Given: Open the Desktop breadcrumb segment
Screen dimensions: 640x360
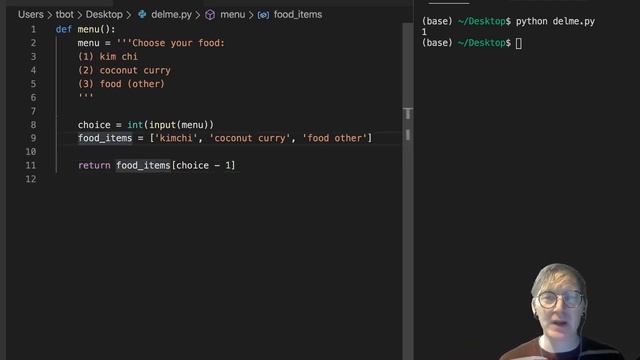Looking at the screenshot, I should point(104,15).
